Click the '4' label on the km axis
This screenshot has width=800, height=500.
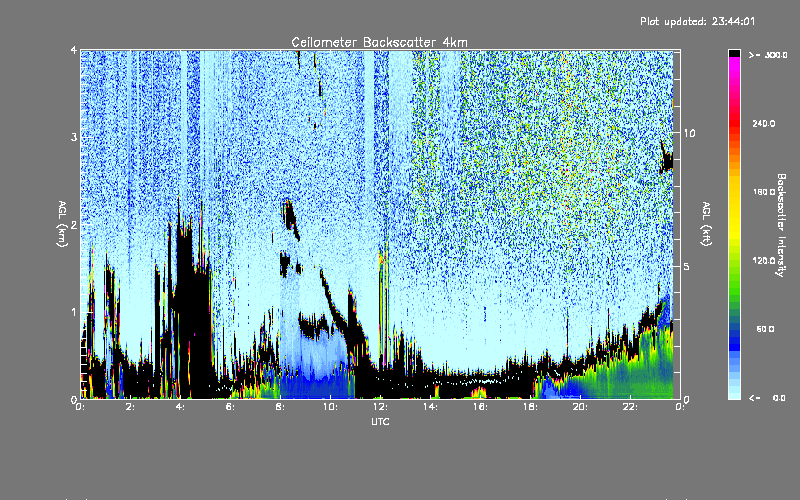point(74,50)
